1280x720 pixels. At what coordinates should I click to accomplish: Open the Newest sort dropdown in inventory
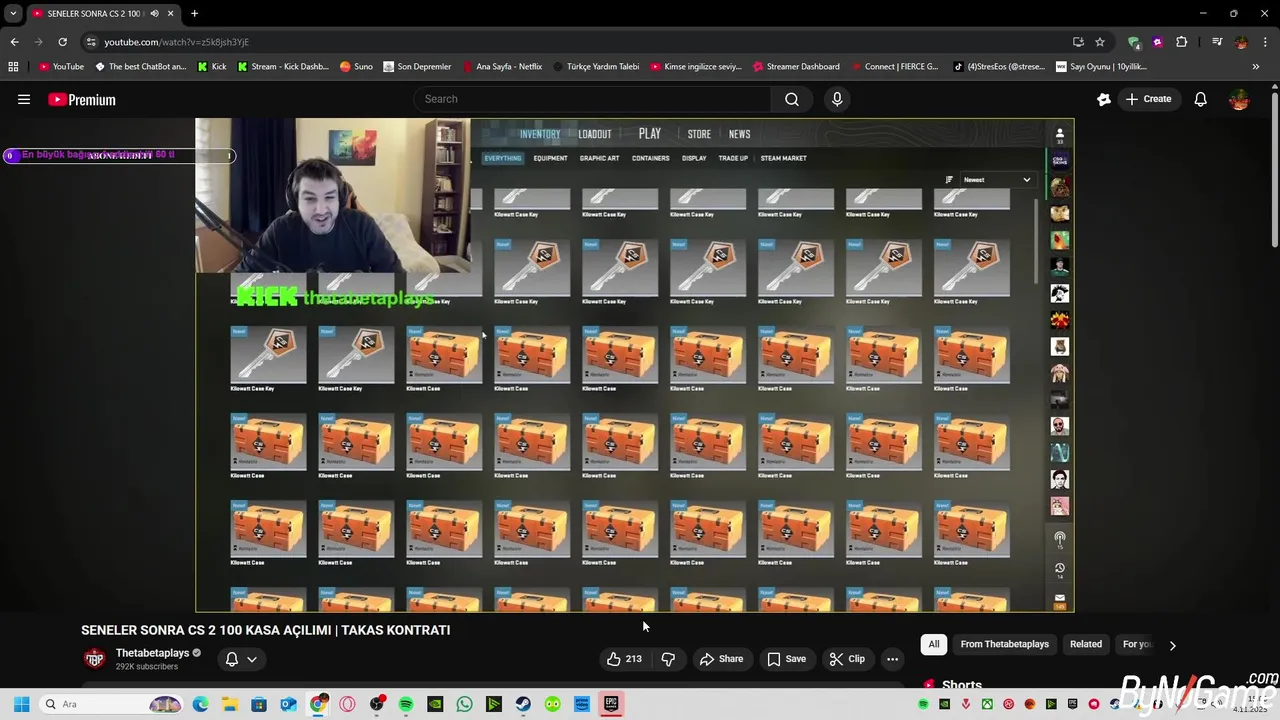pyautogui.click(x=996, y=180)
